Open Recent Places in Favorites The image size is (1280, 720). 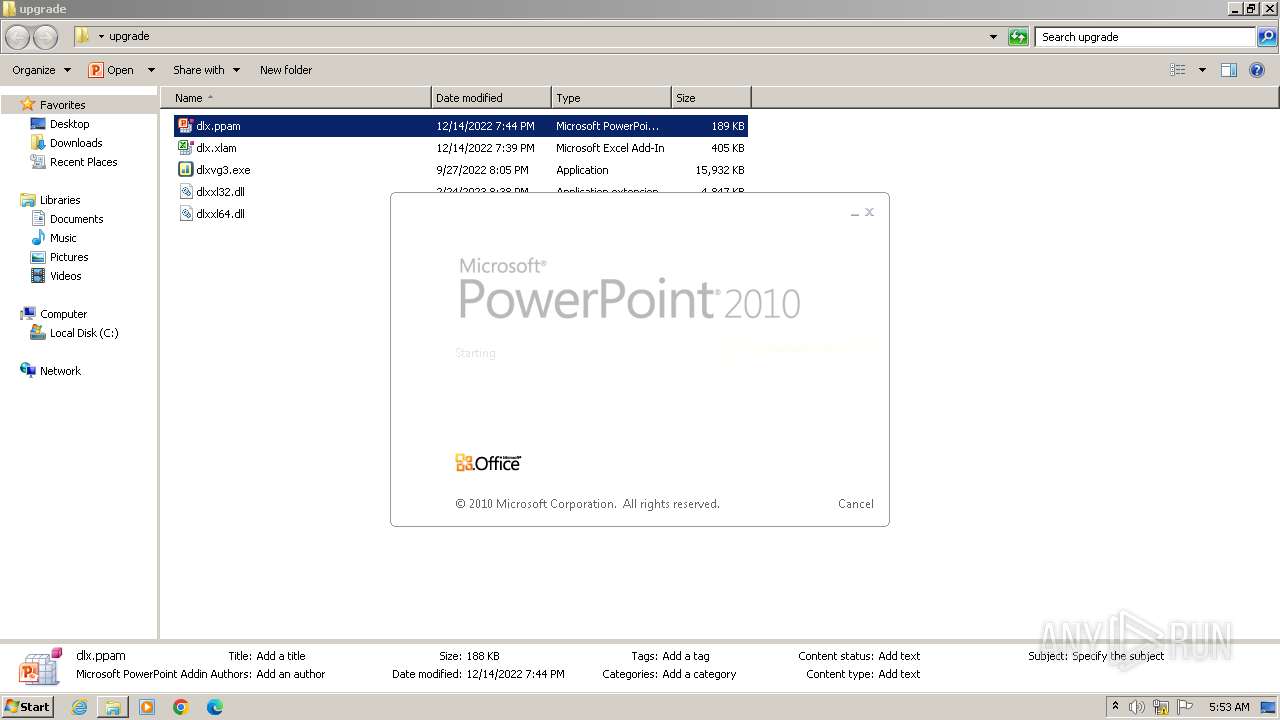[x=83, y=162]
